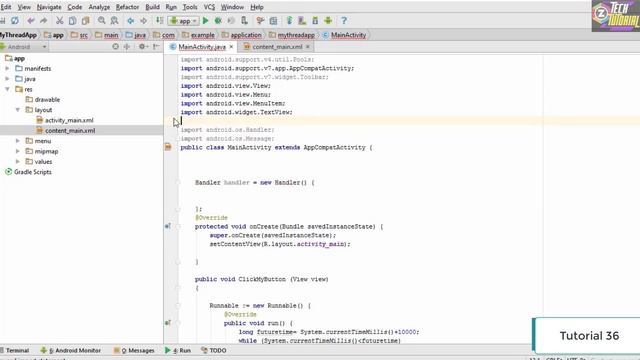The height and width of the screenshot is (360, 640).
Task: Open the Code menu
Action: (75, 7)
